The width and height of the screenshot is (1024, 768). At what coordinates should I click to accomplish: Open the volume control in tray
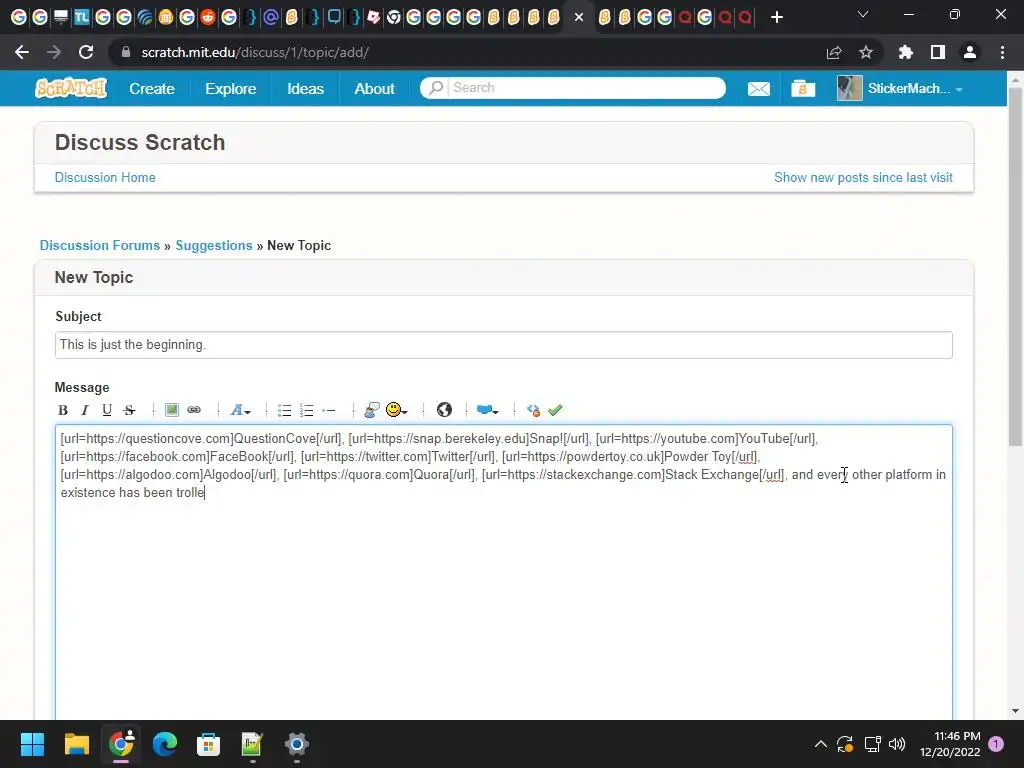[x=897, y=744]
